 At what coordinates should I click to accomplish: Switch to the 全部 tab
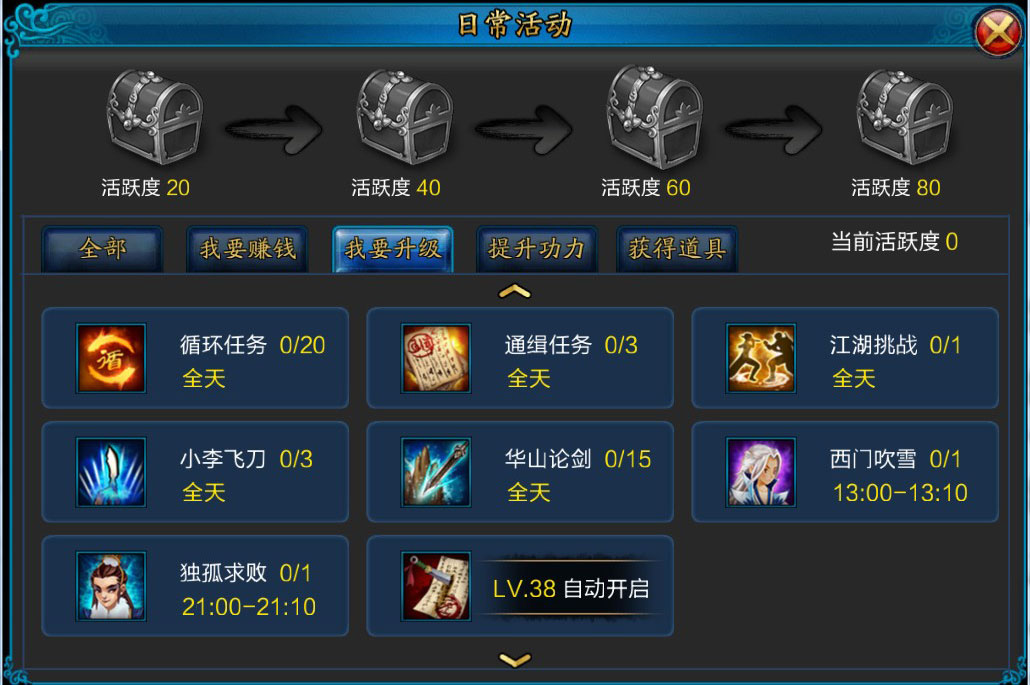[x=102, y=249]
